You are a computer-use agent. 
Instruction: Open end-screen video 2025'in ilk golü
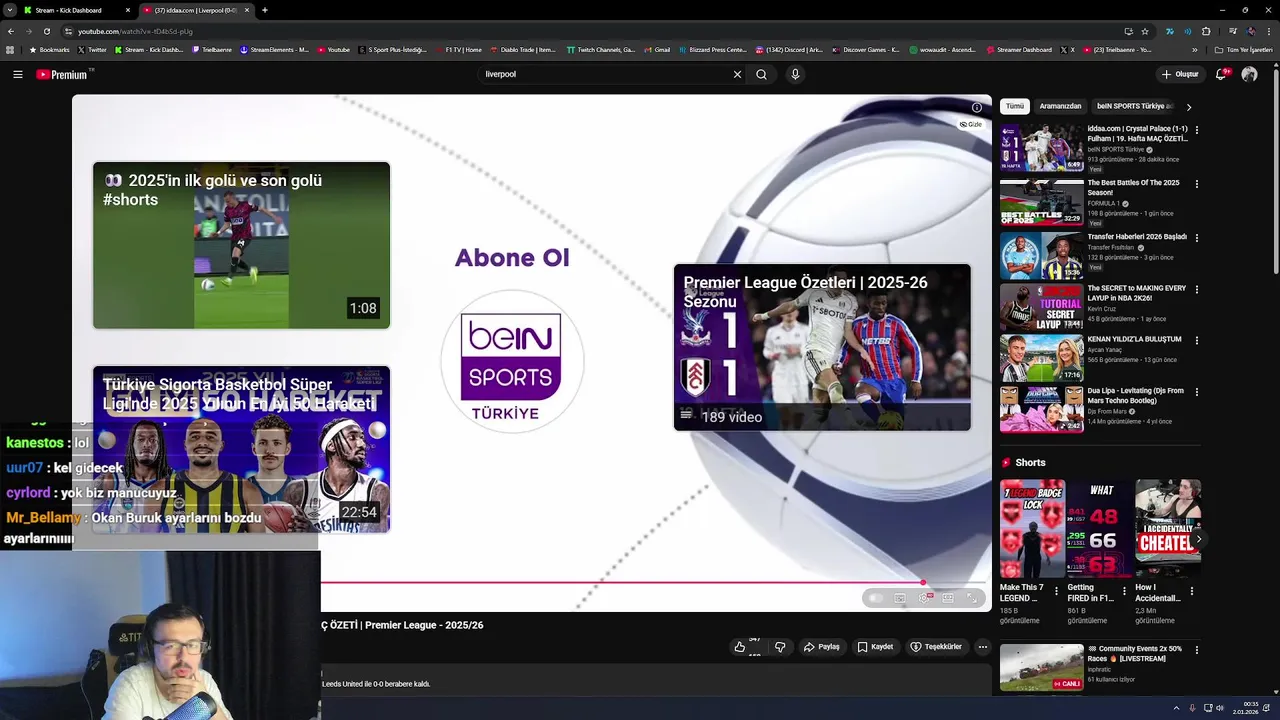coord(241,245)
